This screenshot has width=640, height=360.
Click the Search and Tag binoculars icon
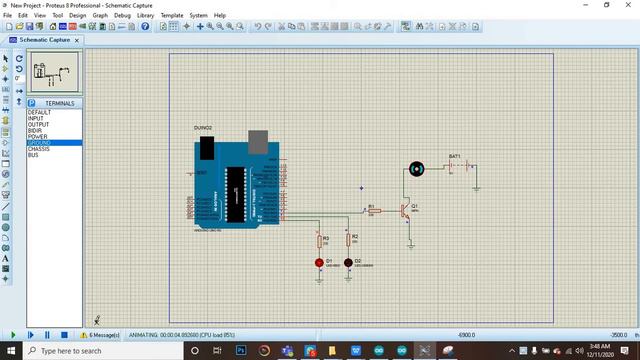coord(419,27)
